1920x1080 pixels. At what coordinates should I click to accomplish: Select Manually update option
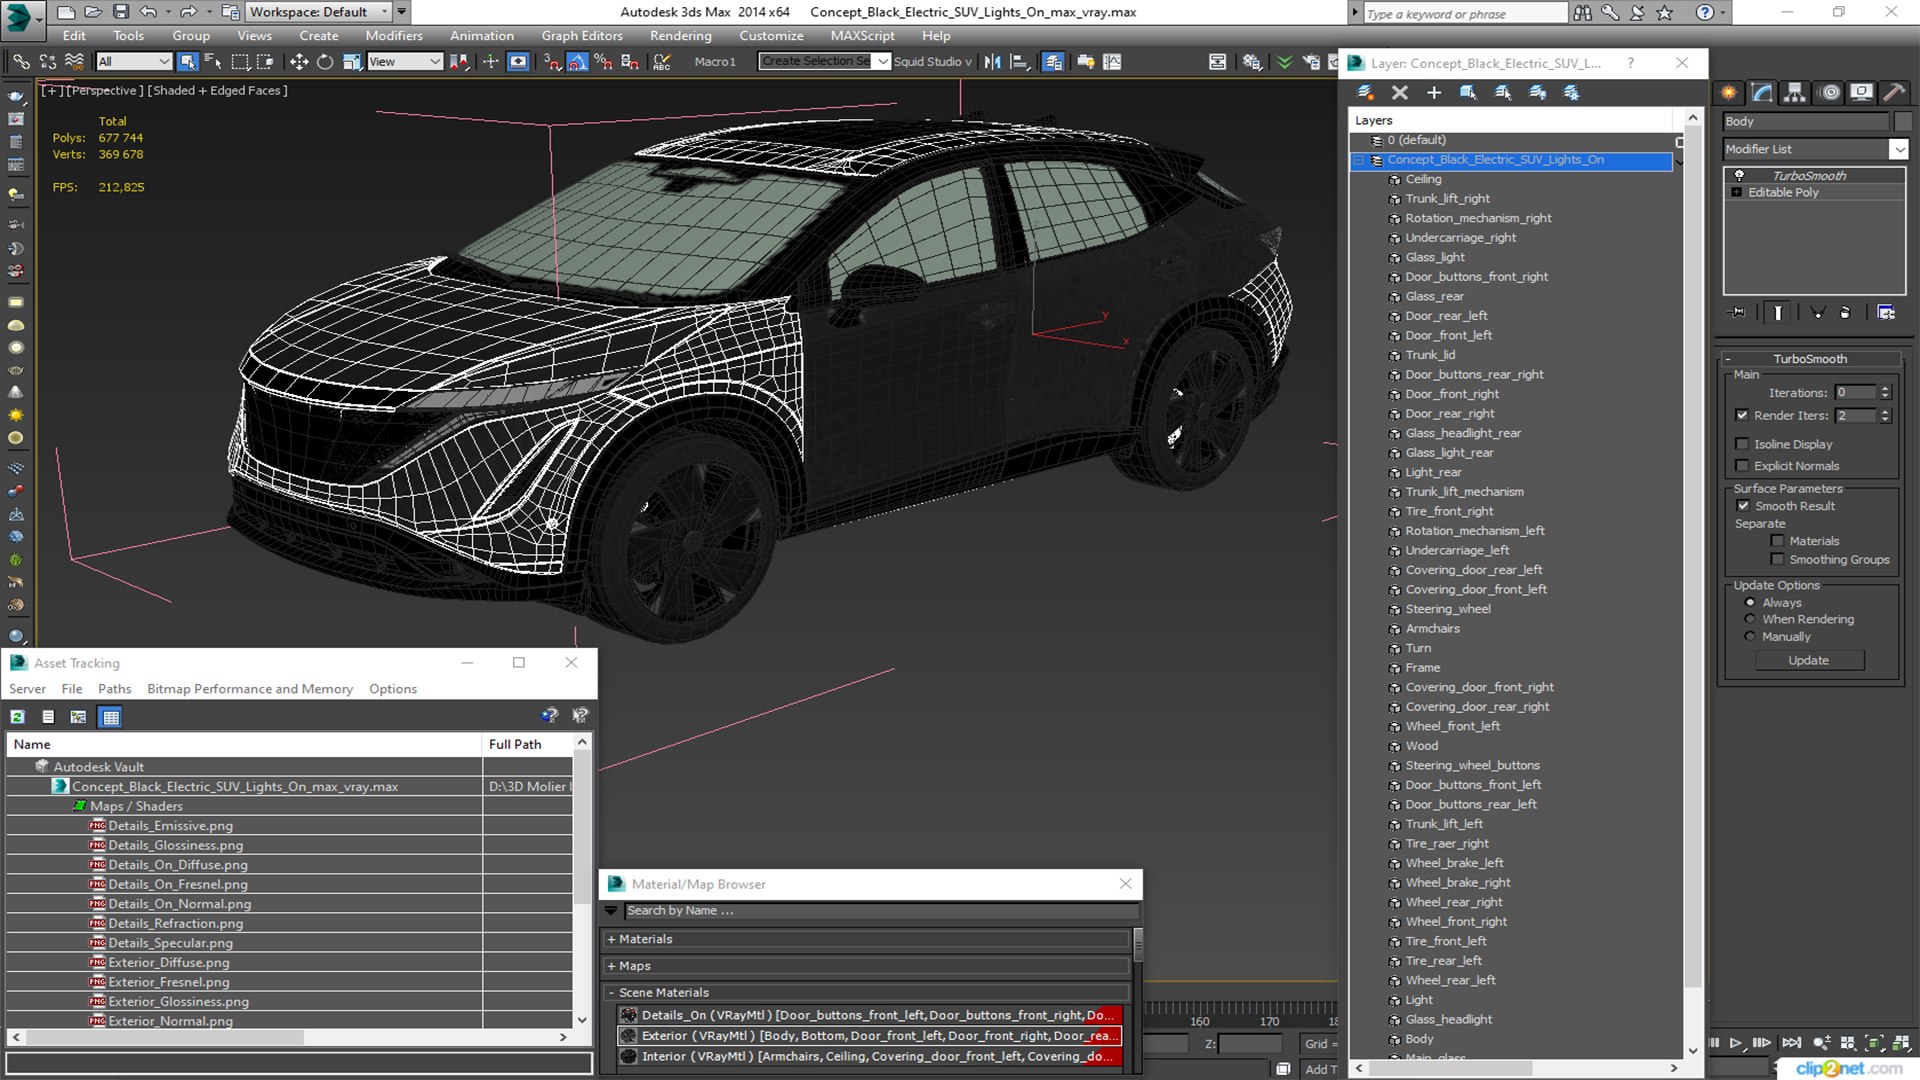tap(1750, 637)
